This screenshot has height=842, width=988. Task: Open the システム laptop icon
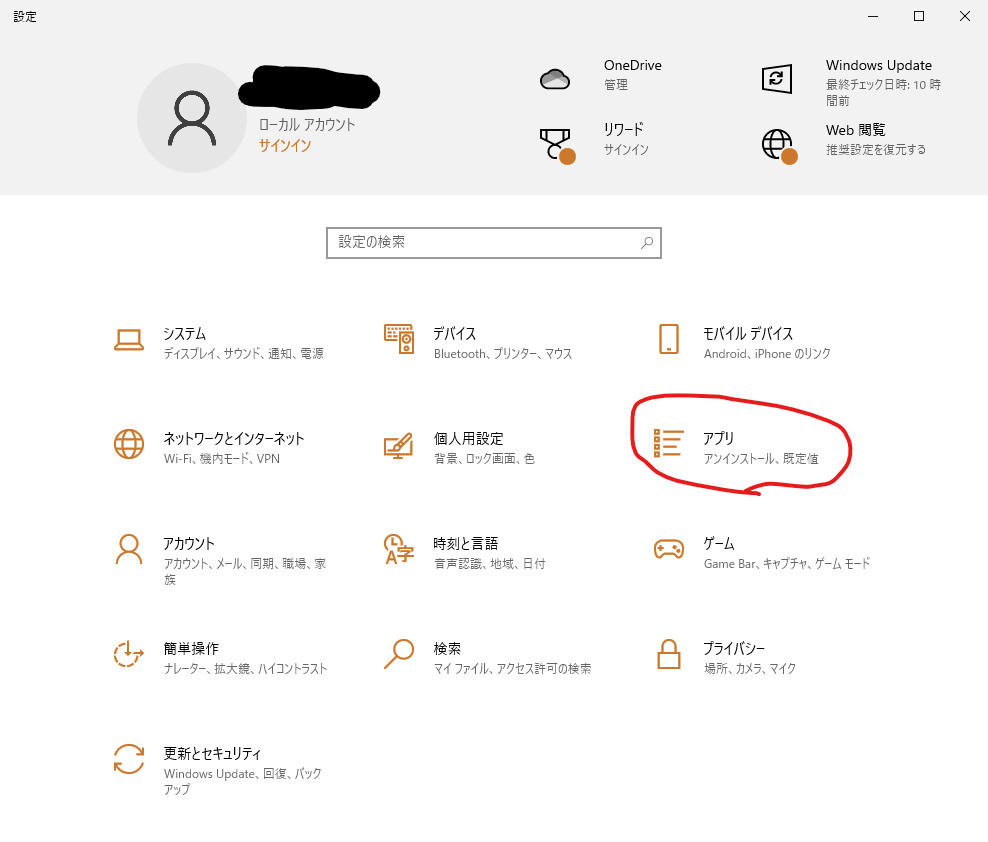click(129, 340)
